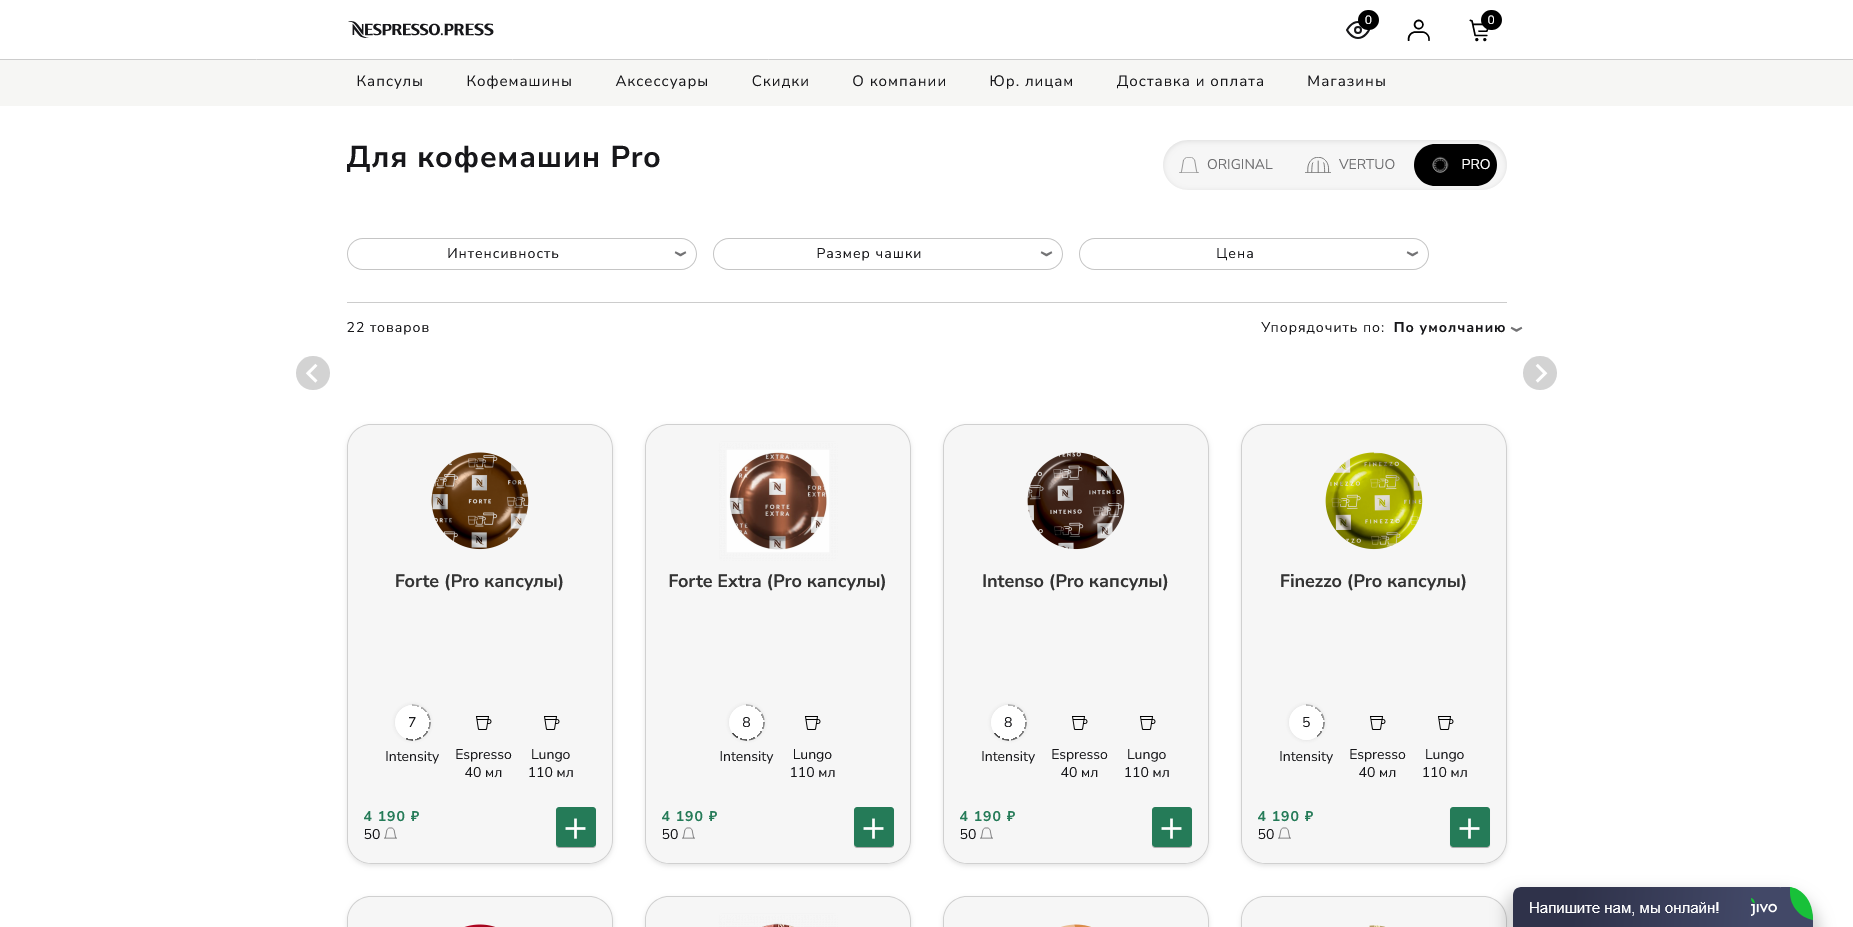Expand the Цена filter dropdown
Image resolution: width=1853 pixels, height=927 pixels.
pyautogui.click(x=1254, y=254)
